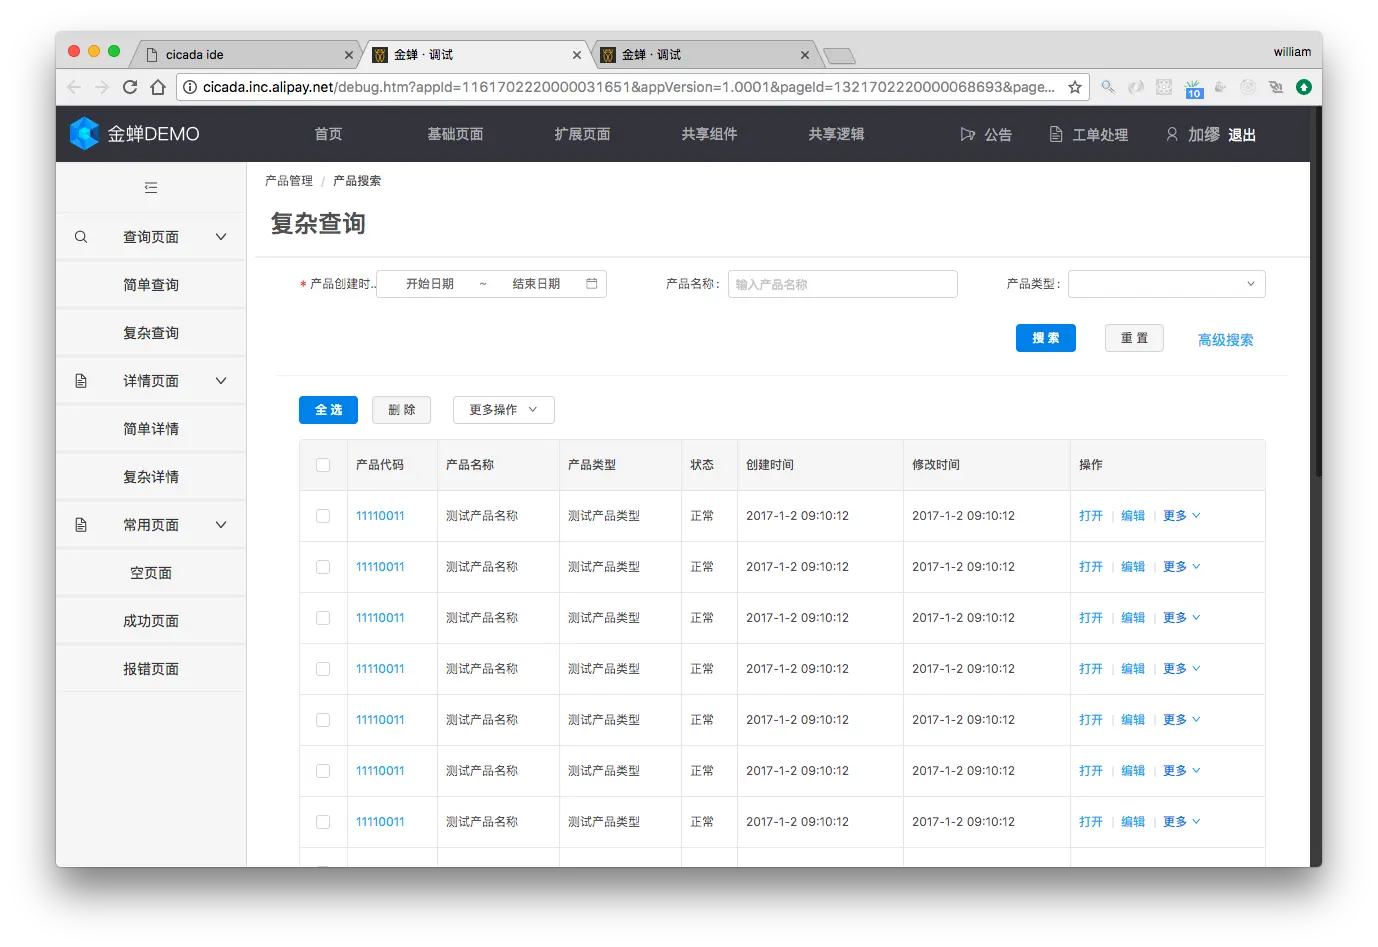This screenshot has height=947, width=1378.
Task: Open 共享组件 in top navigation
Action: click(709, 134)
